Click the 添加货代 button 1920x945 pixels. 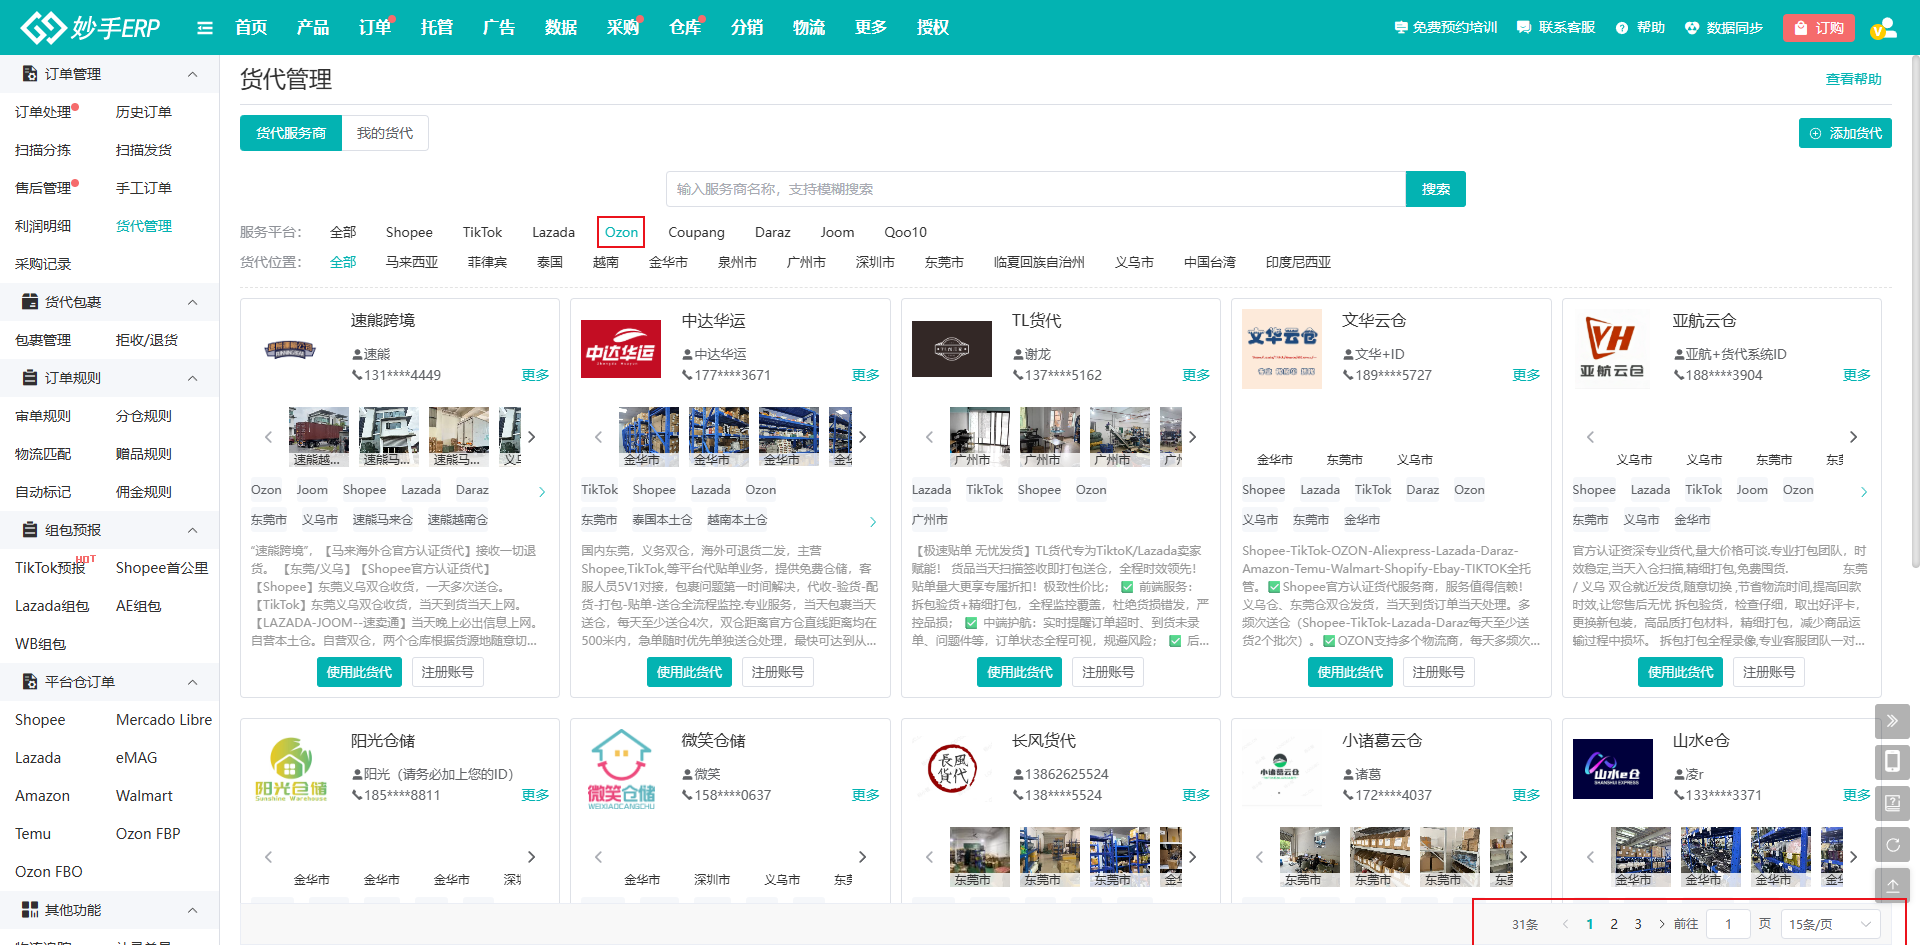point(1845,133)
